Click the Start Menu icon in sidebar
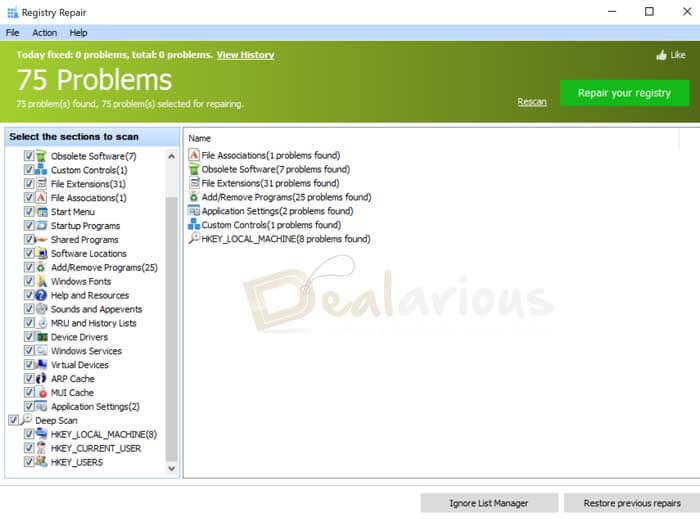Viewport: 700px width, 519px height. pyautogui.click(x=41, y=211)
